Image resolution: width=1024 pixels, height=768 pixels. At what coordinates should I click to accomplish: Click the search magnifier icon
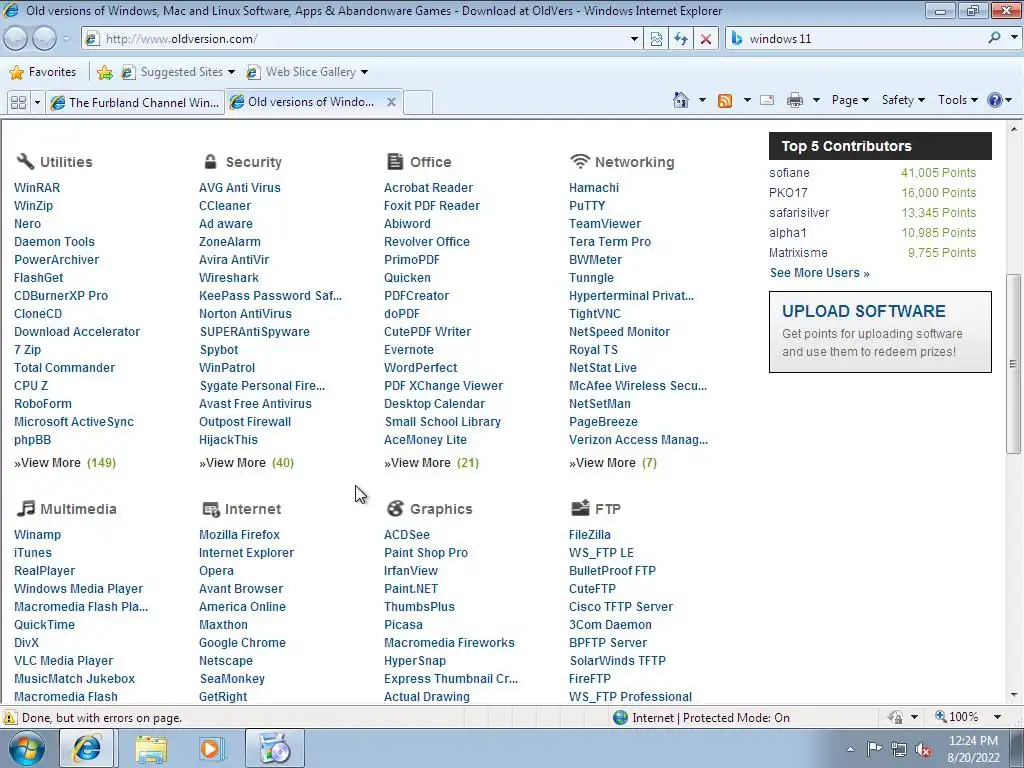click(994, 38)
